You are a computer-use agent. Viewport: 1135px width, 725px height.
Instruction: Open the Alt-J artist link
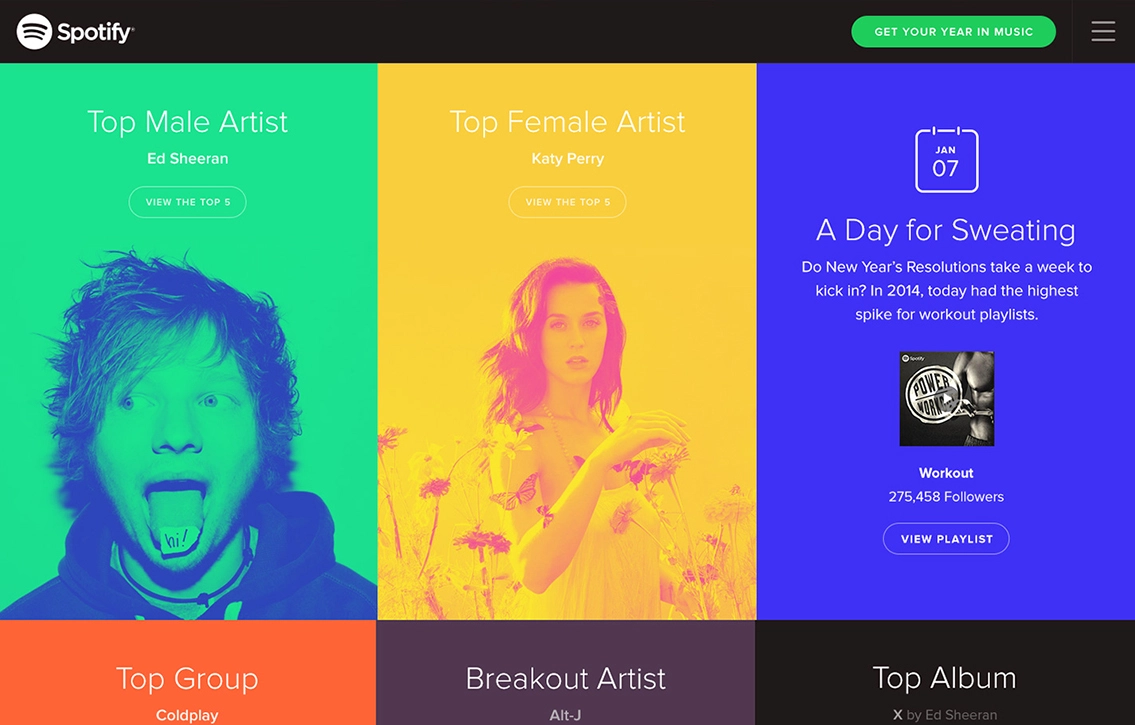click(565, 715)
